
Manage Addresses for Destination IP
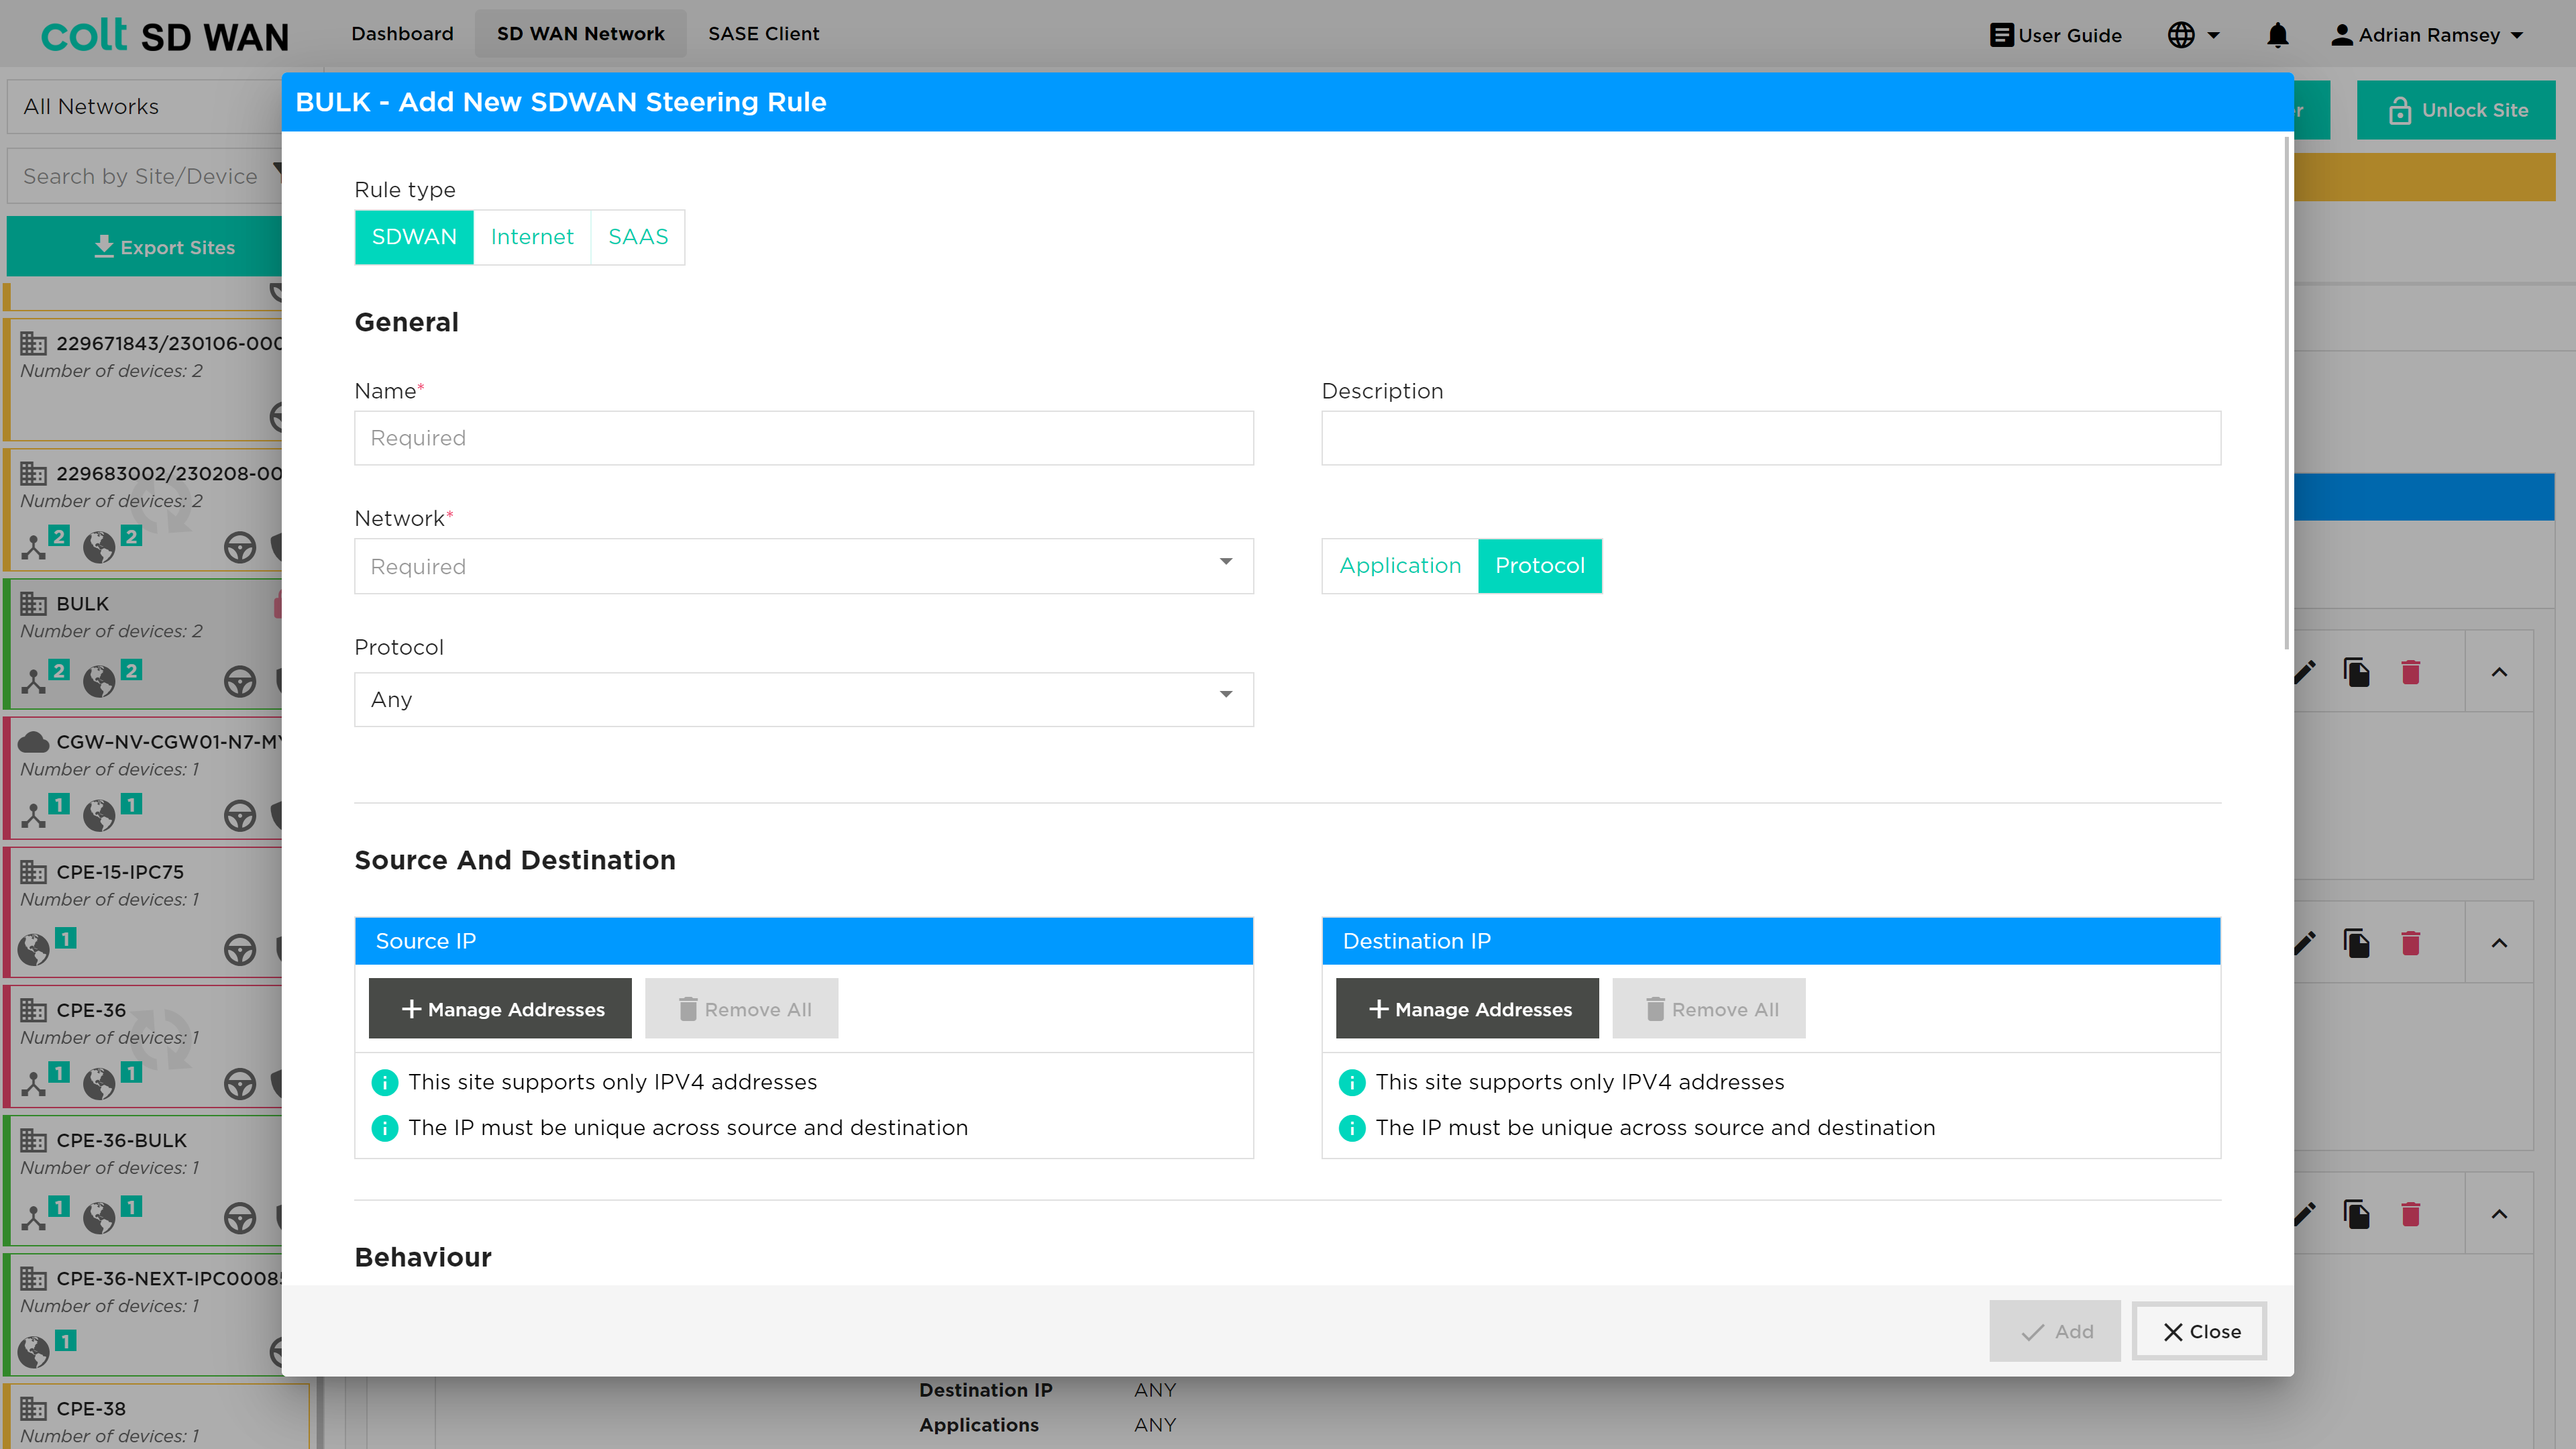point(1467,1009)
